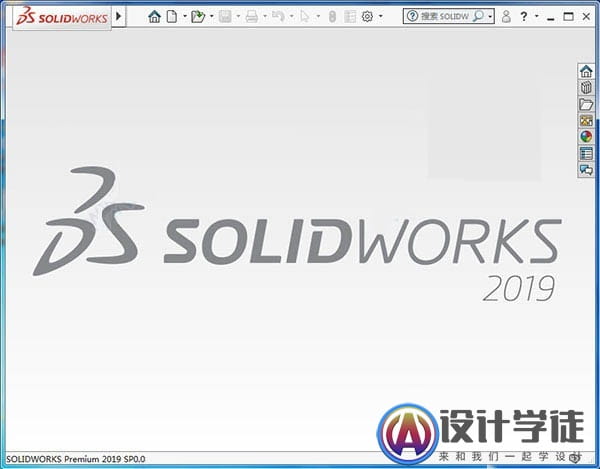Open Design Library tab in task pane
The image size is (600, 469).
pos(586,88)
